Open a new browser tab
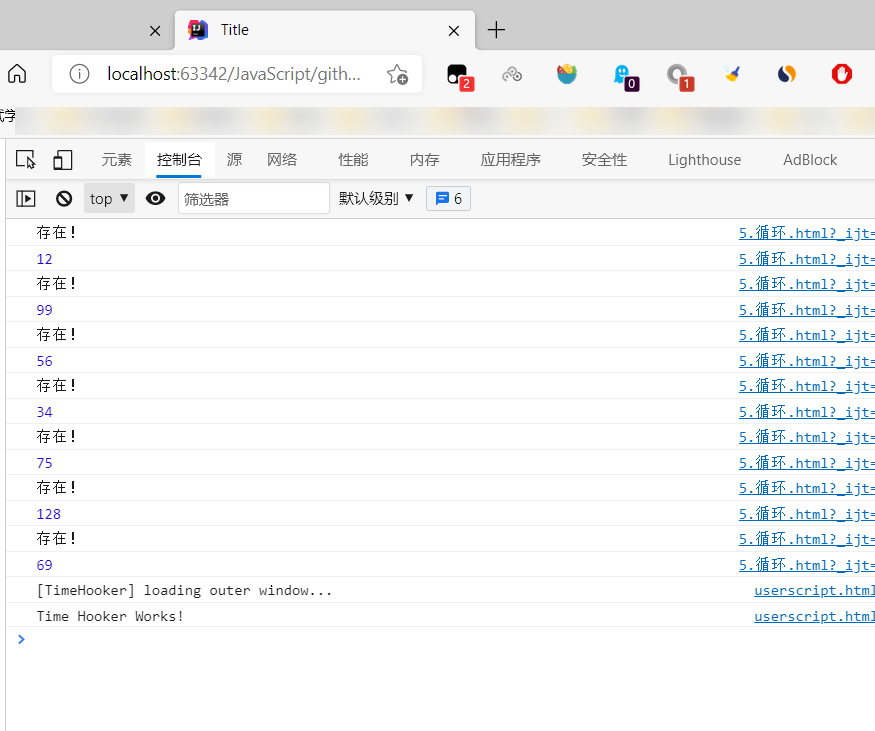The height and width of the screenshot is (731, 875). pyautogui.click(x=496, y=30)
